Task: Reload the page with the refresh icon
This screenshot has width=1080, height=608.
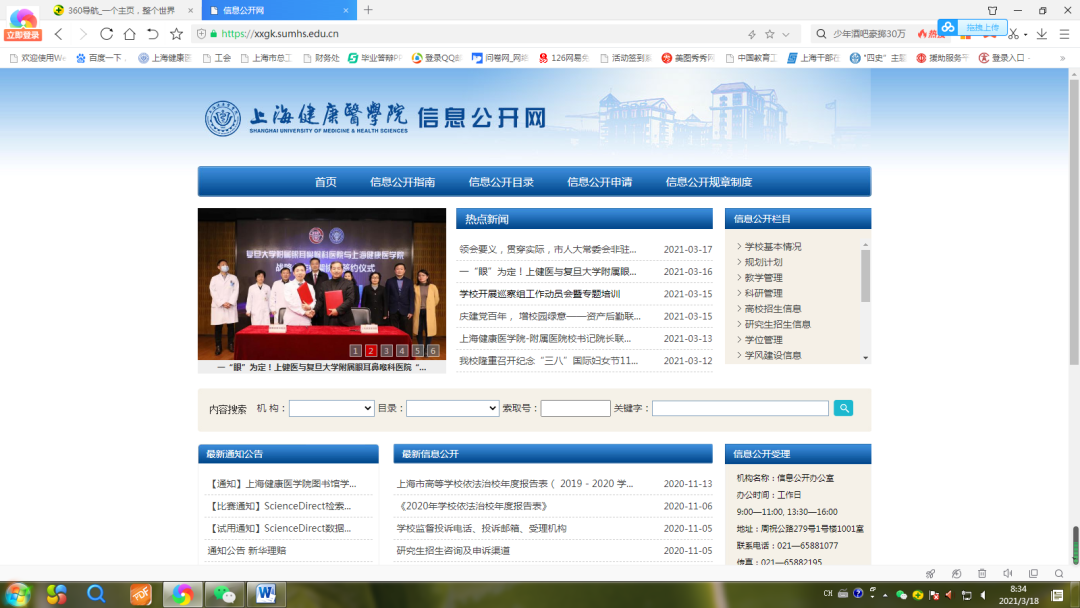Action: coord(106,34)
